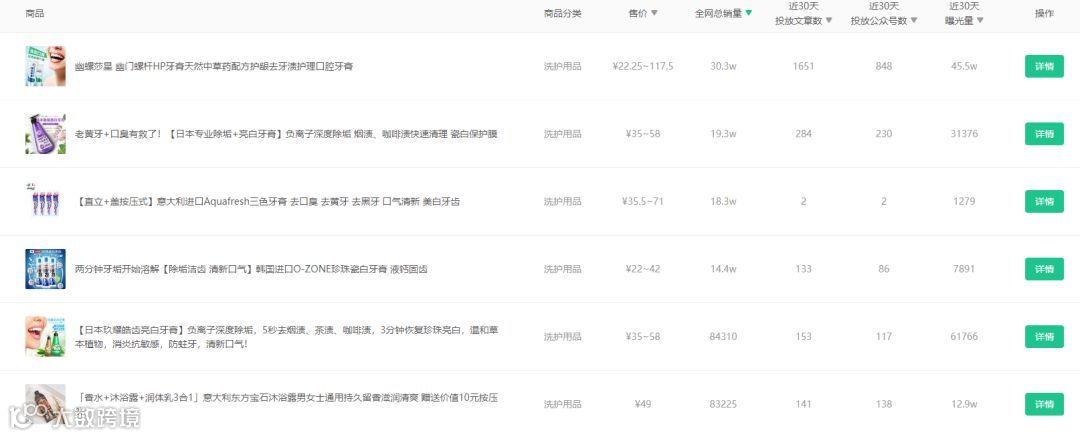The width and height of the screenshot is (1080, 437).
Task: Open 详情 for 日本玖曝皓齿亮白牙膏 row
Action: [x=1044, y=336]
